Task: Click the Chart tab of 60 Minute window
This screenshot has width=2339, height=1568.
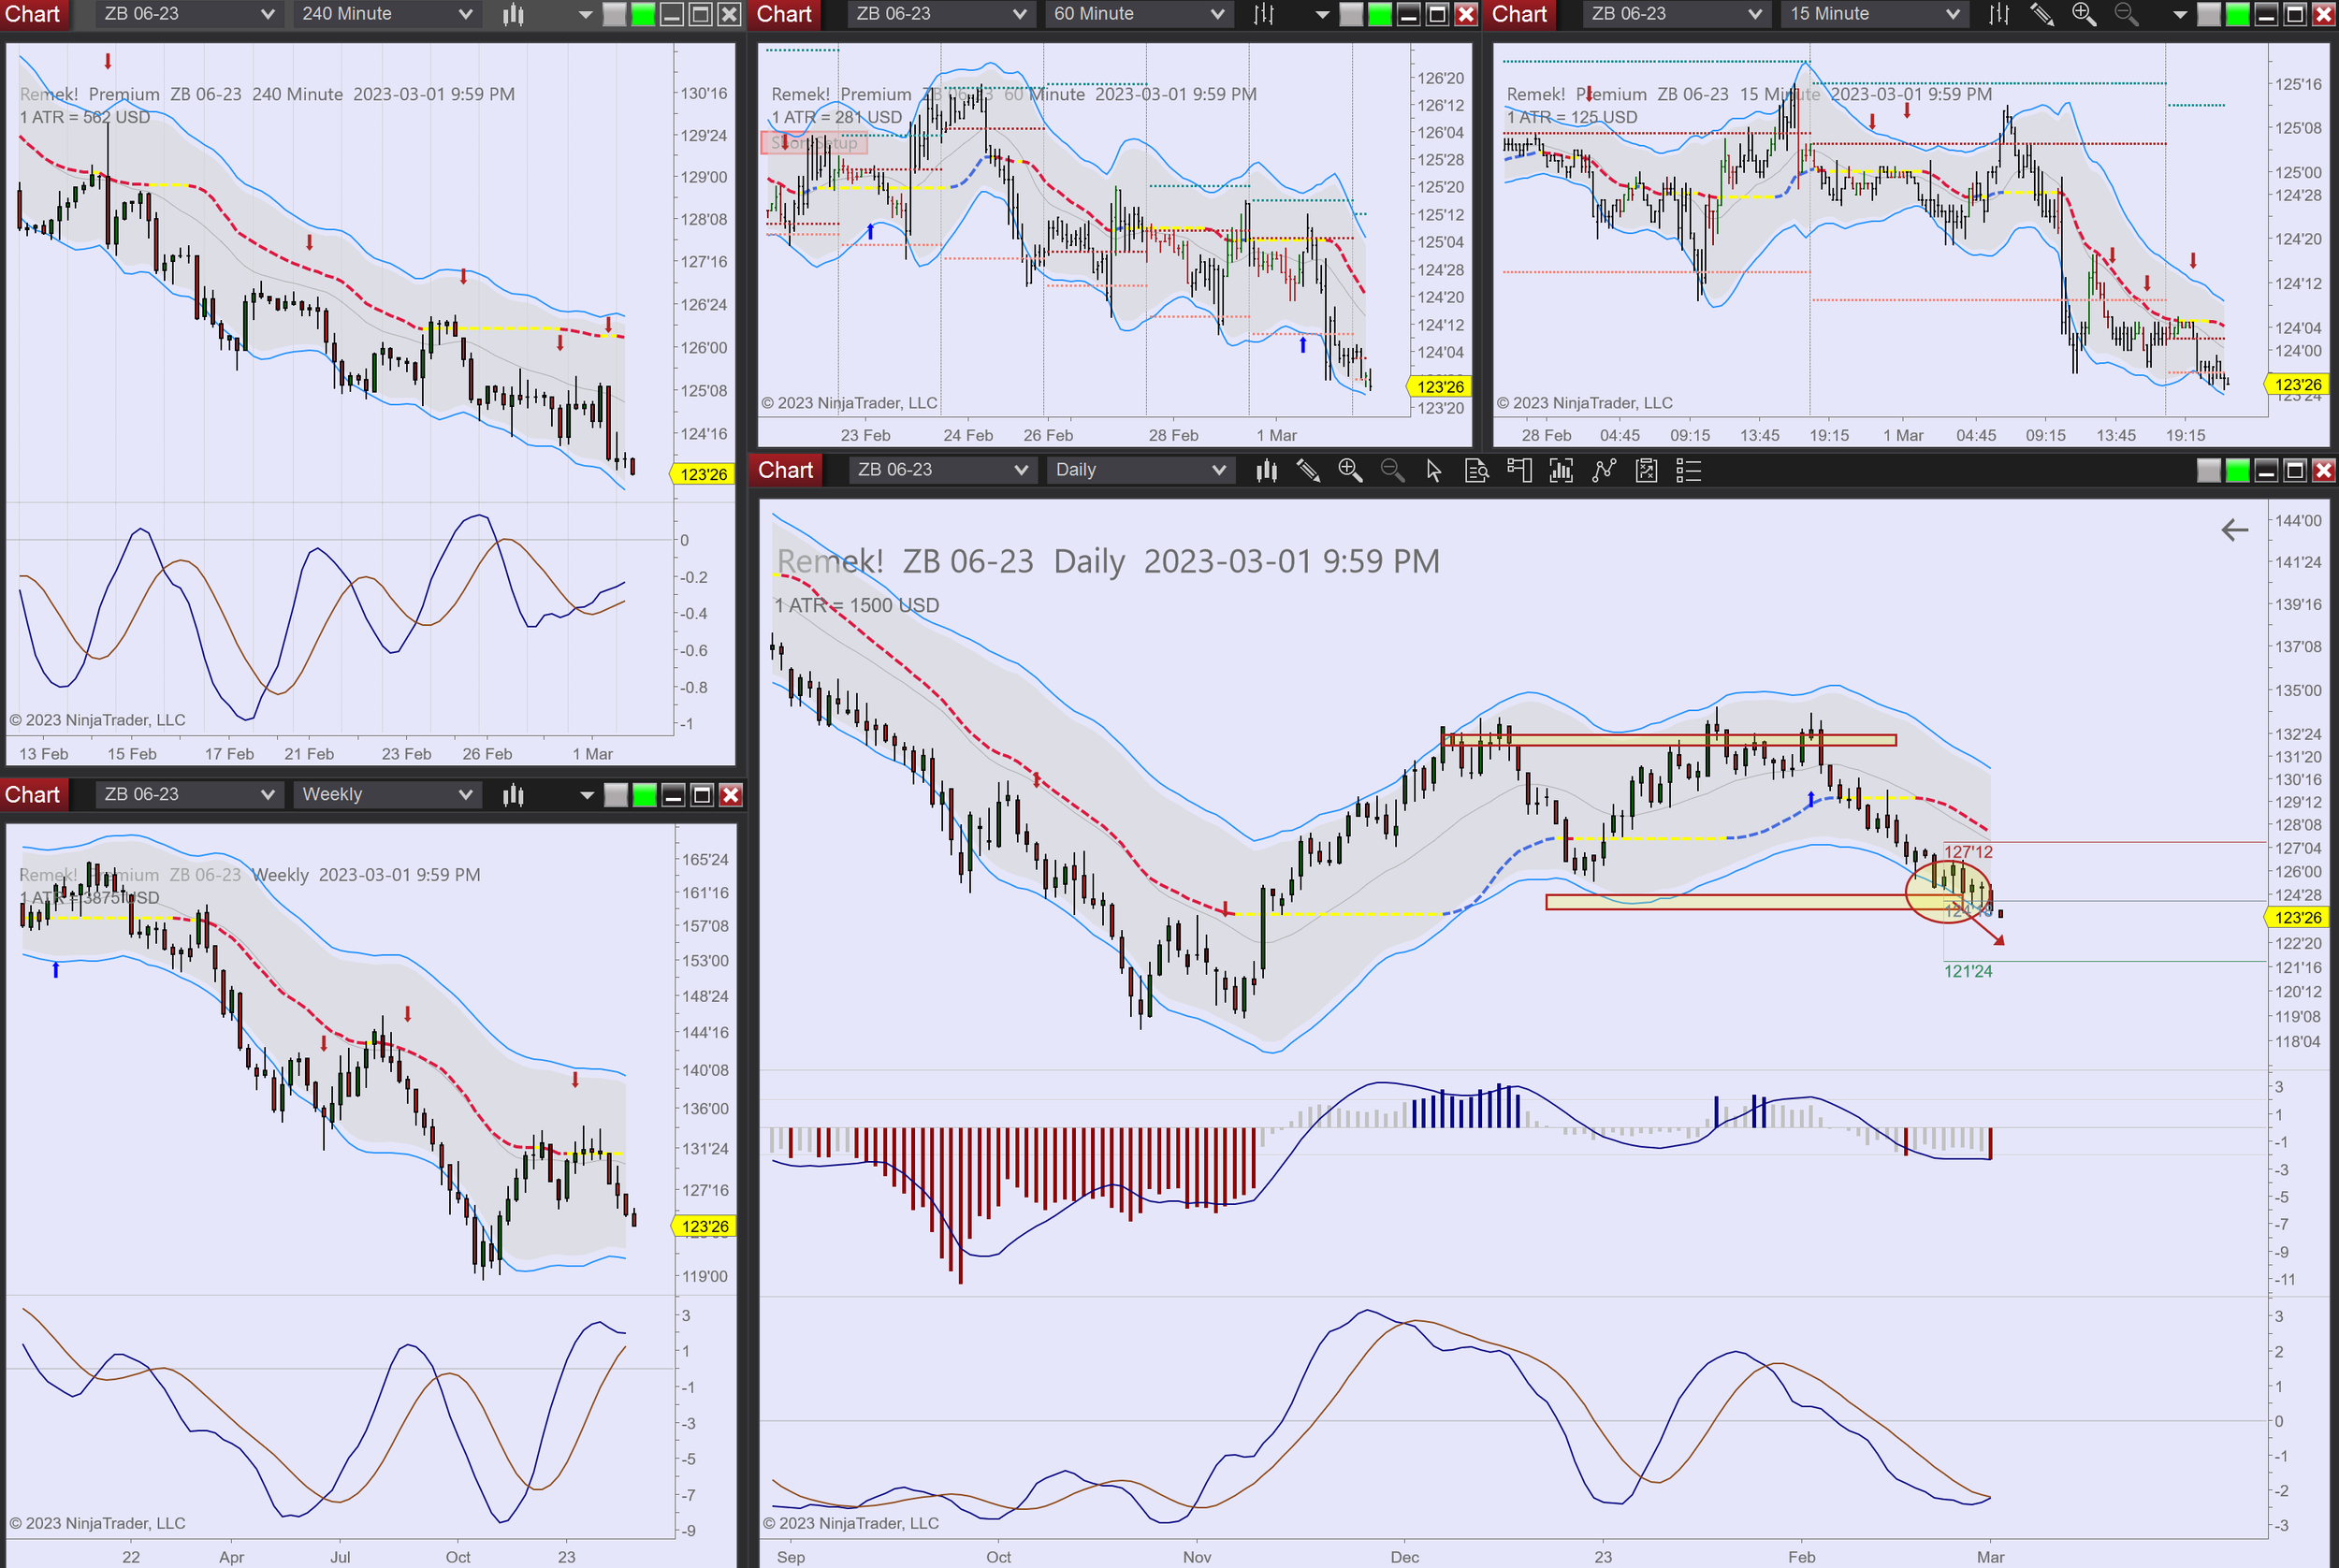Action: [784, 14]
